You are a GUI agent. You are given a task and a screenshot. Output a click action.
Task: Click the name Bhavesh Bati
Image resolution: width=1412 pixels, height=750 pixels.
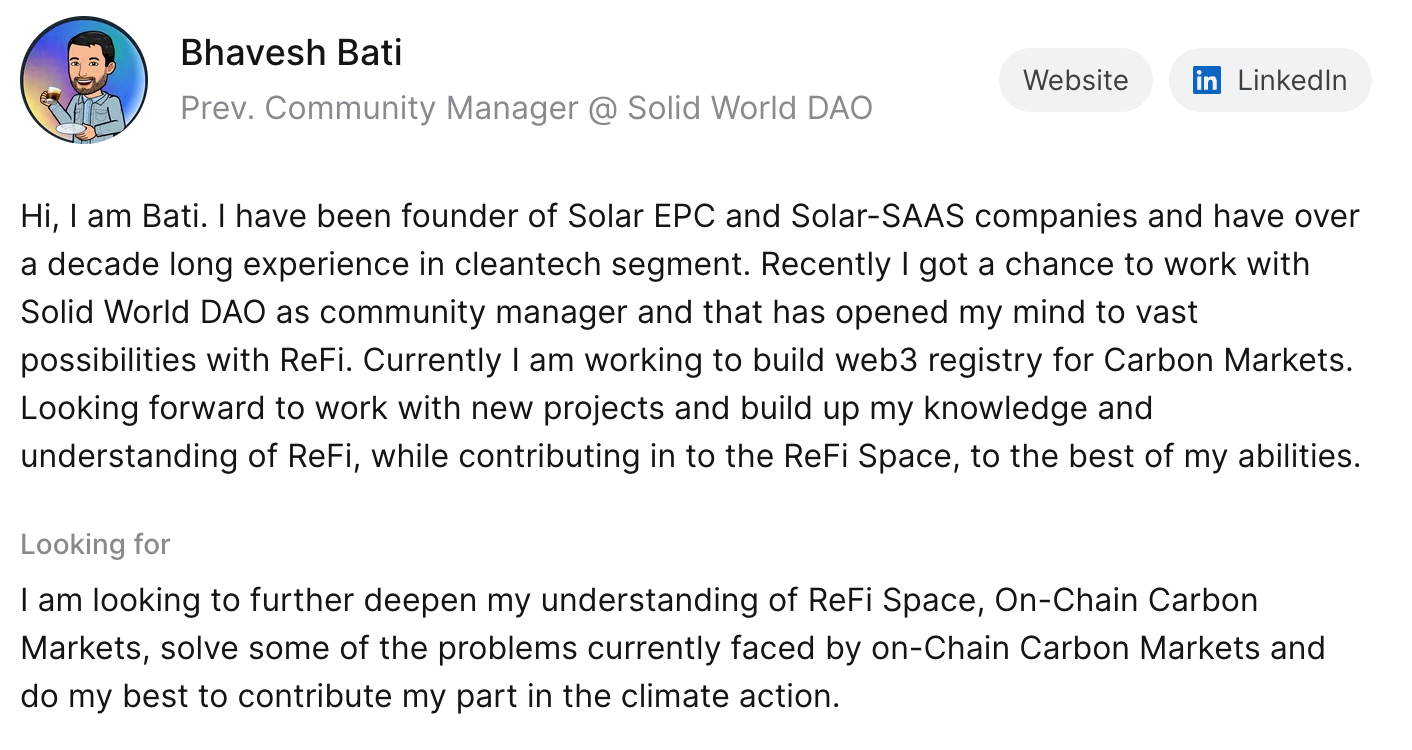pyautogui.click(x=291, y=53)
